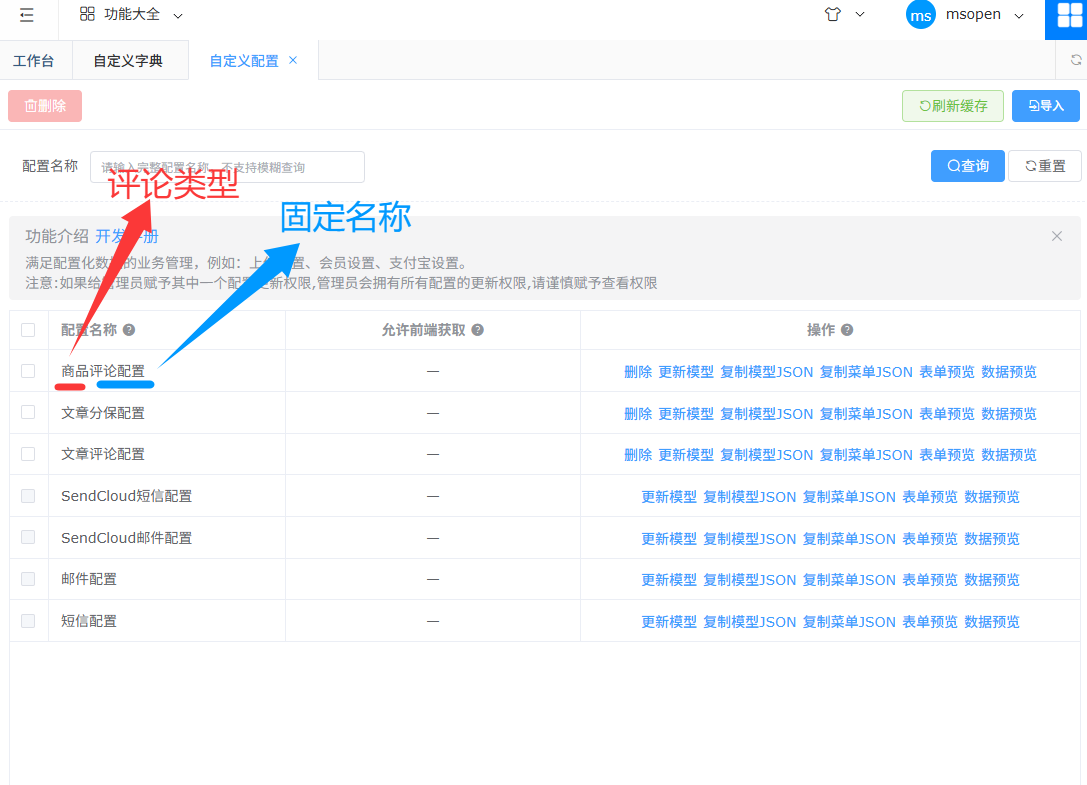This screenshot has width=1087, height=785.
Task: Click the refresh icon on the tab bar
Action: pos(1075,60)
